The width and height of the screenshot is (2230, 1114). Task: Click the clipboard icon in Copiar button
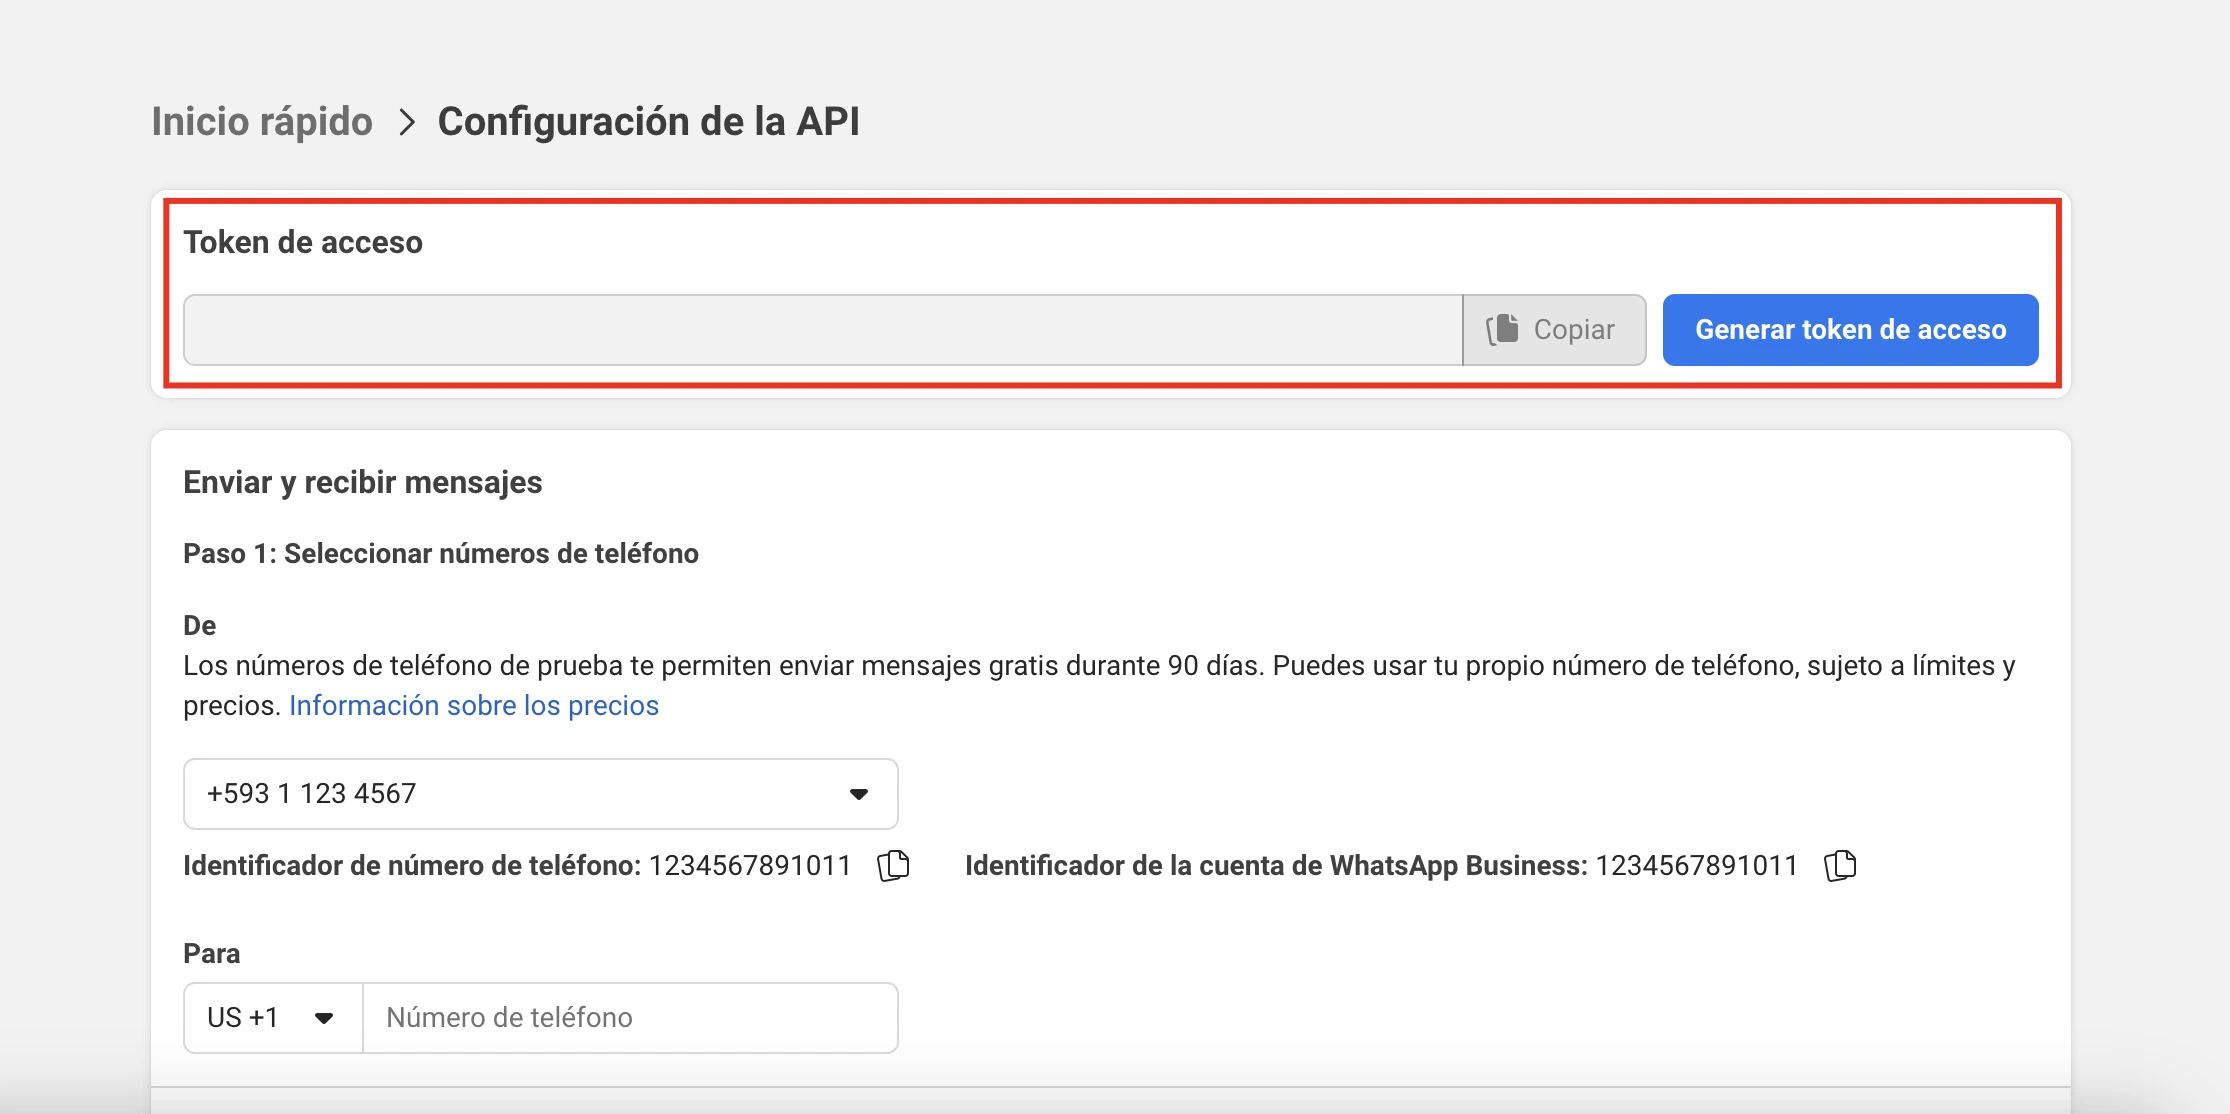coord(1502,329)
